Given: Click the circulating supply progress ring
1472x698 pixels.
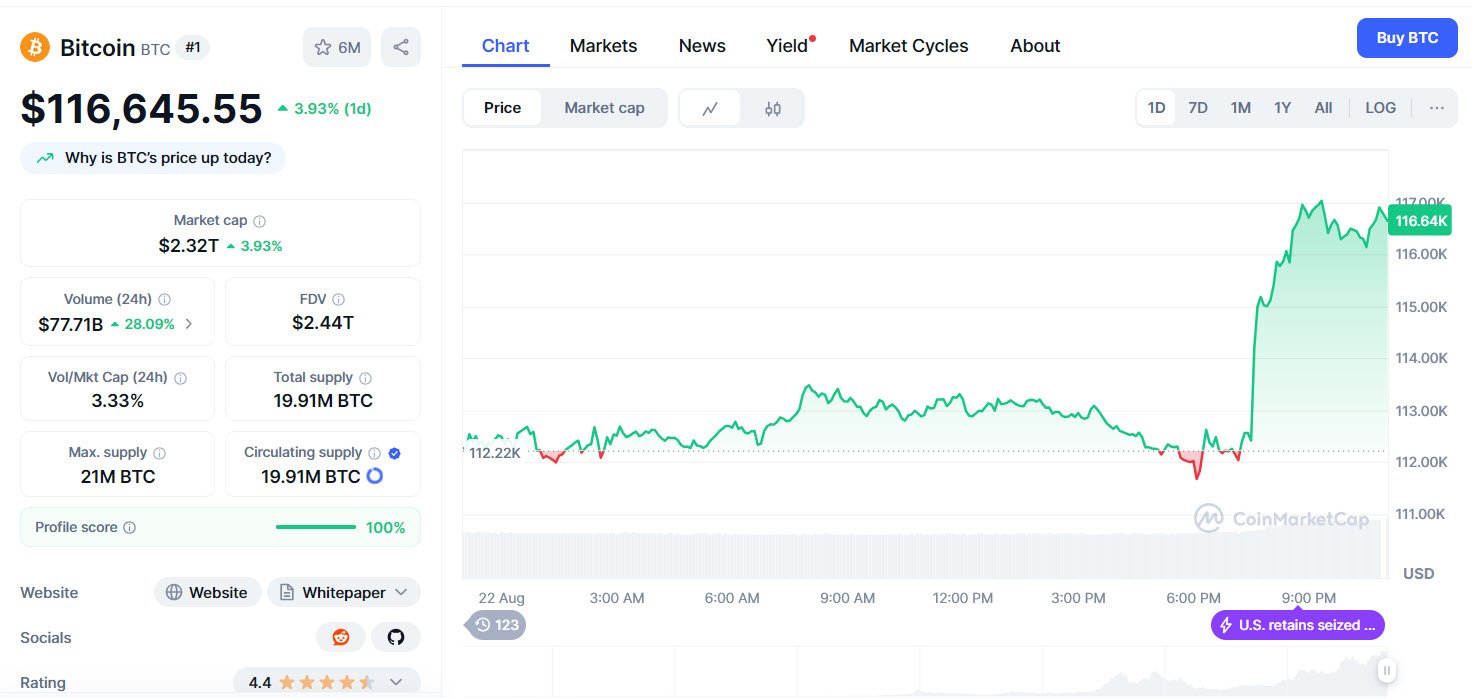Looking at the screenshot, I should pyautogui.click(x=375, y=476).
